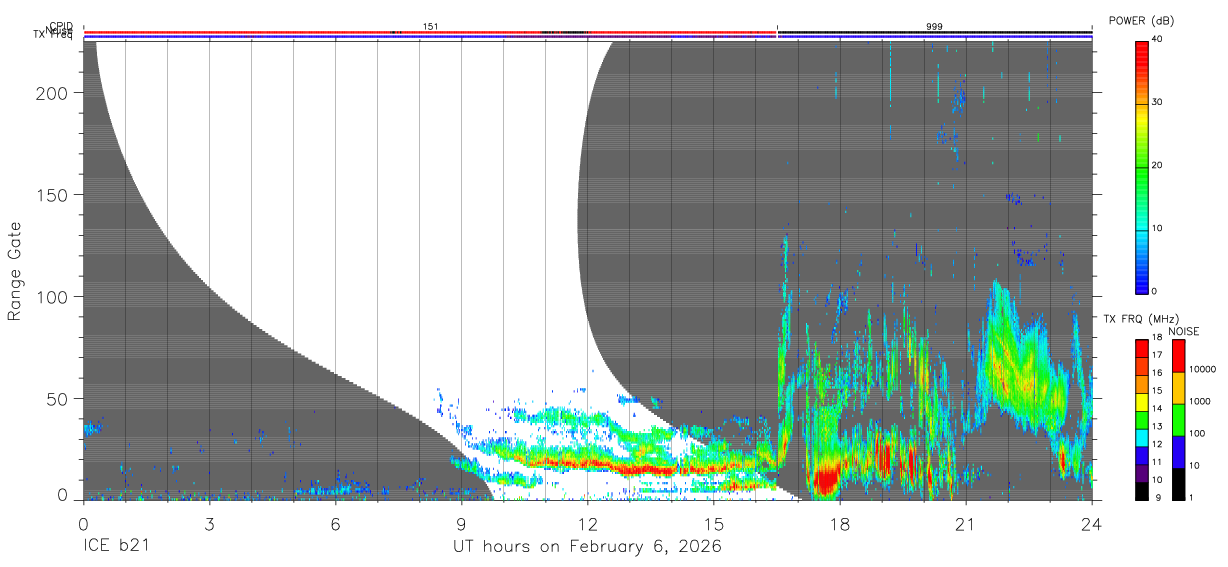1228x567 pixels.
Task: Click the 10000 label on NOISE scale
Action: point(1202,370)
